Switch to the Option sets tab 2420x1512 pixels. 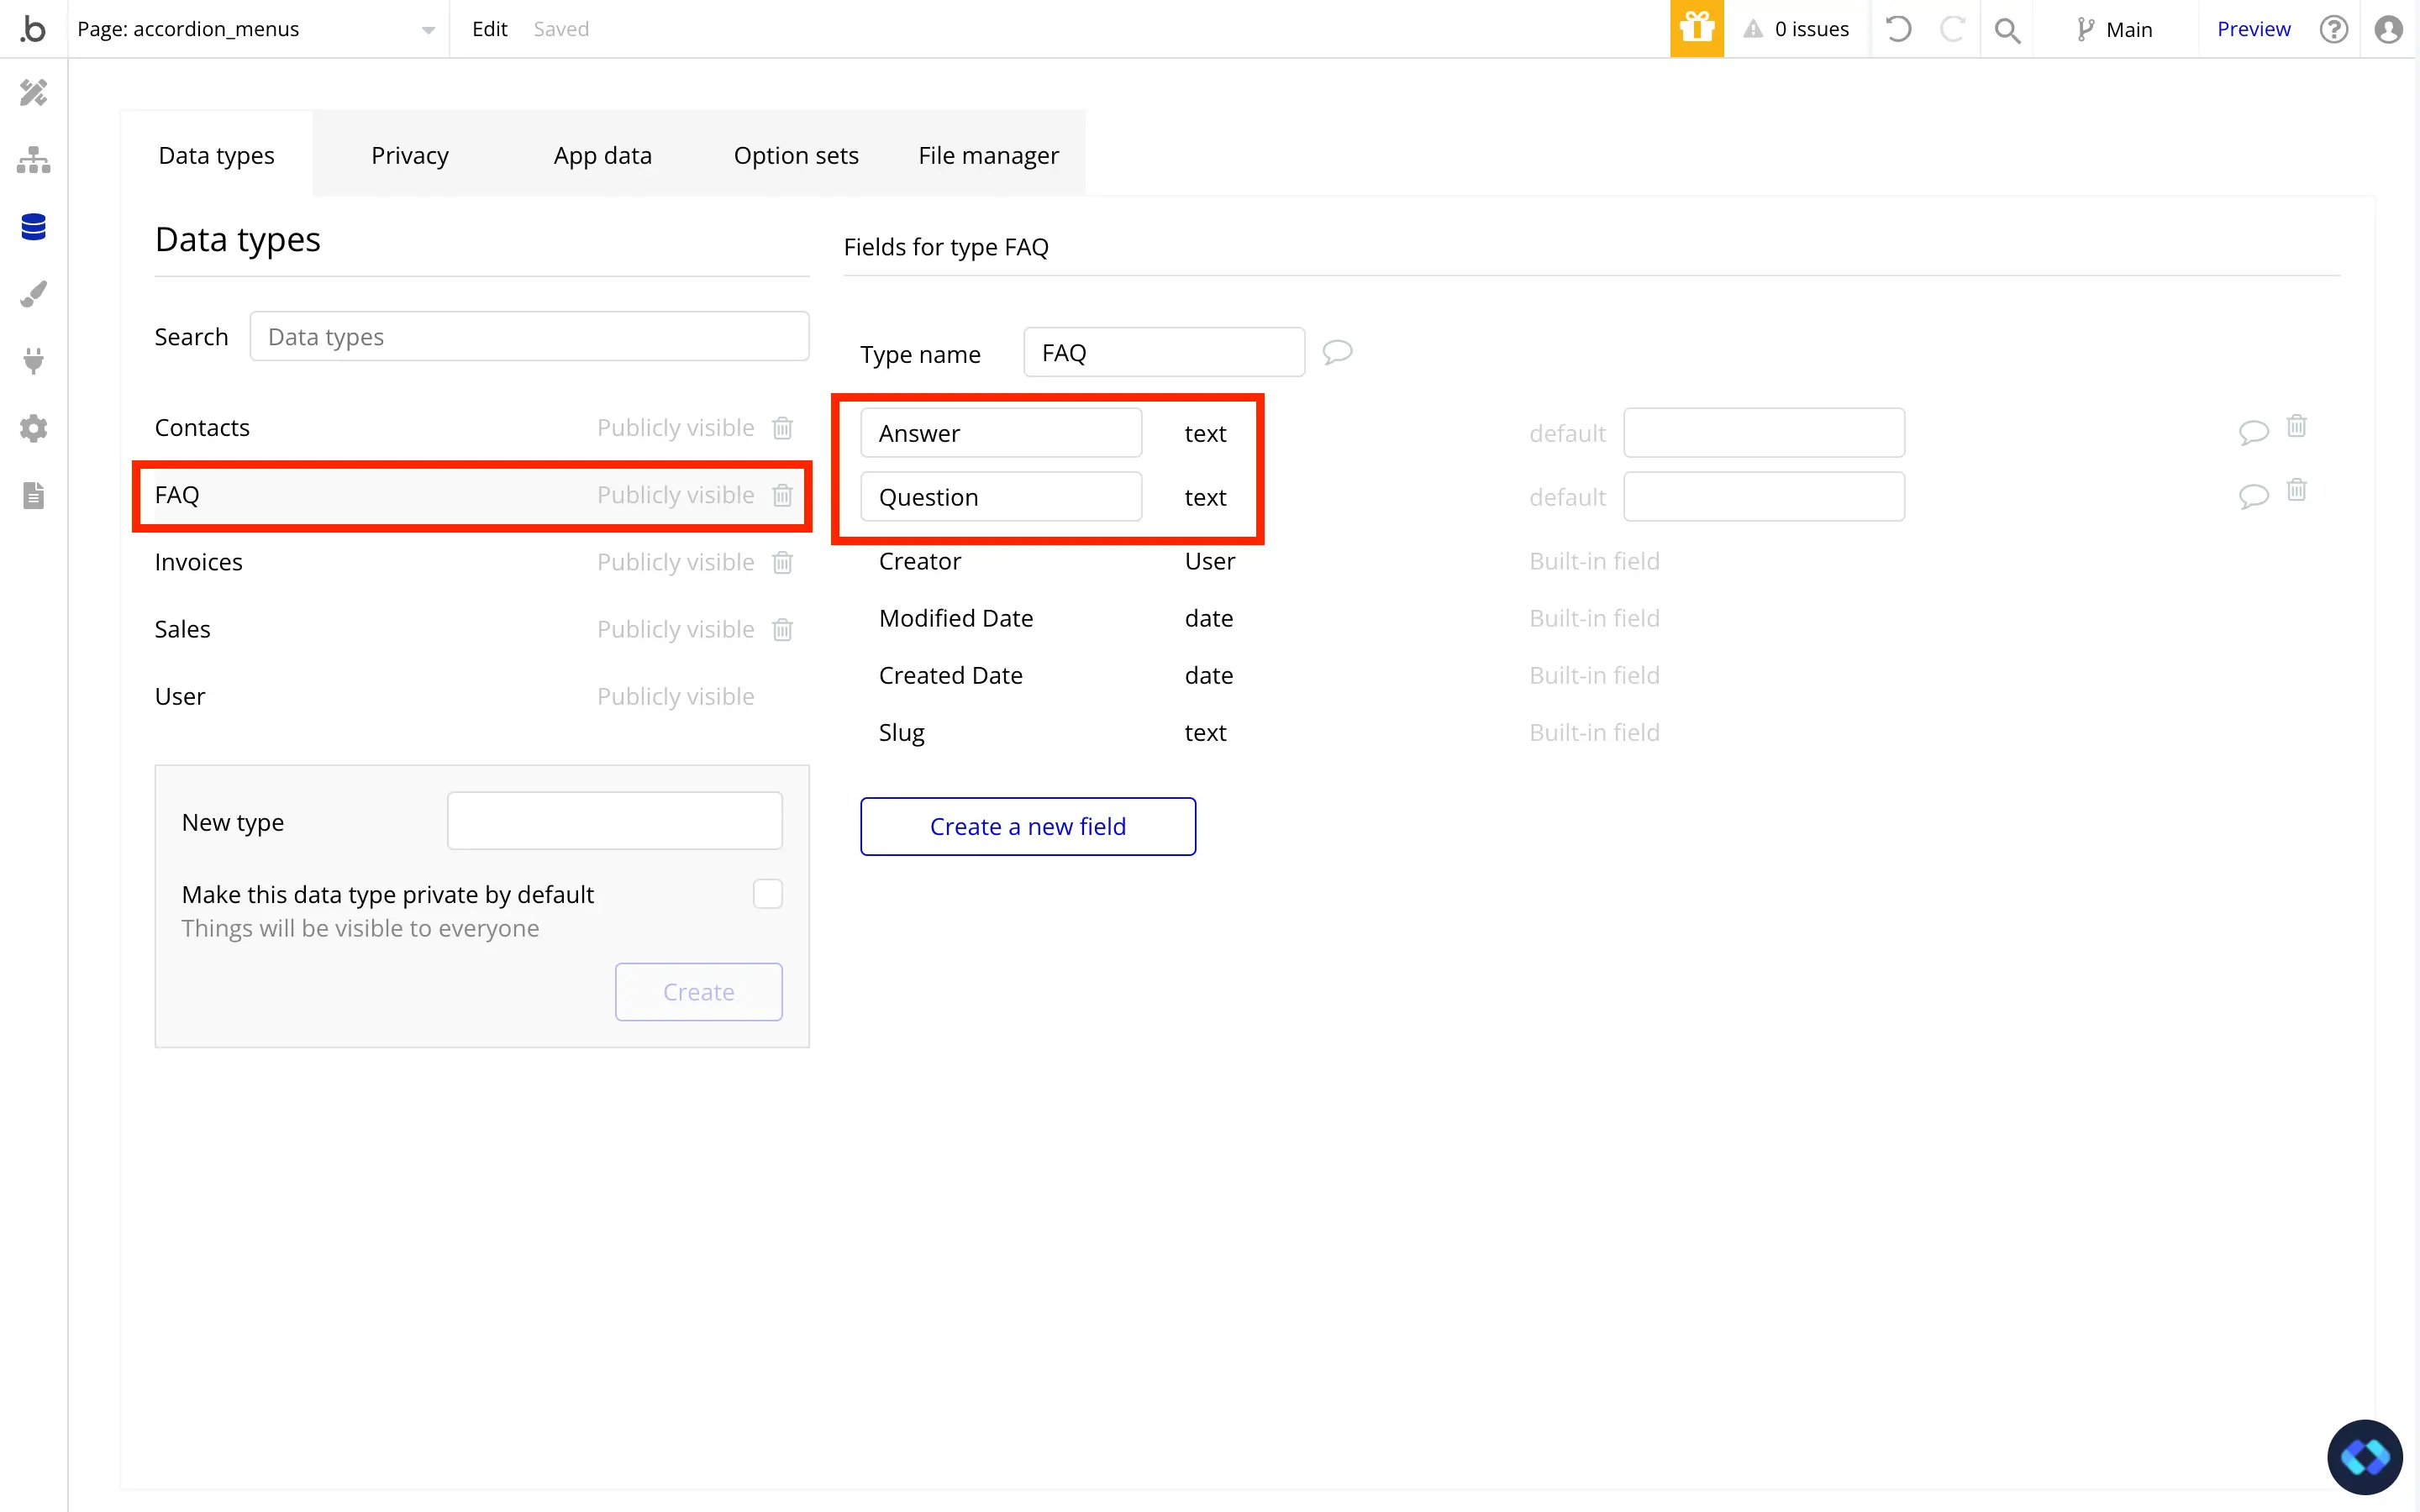pyautogui.click(x=795, y=155)
